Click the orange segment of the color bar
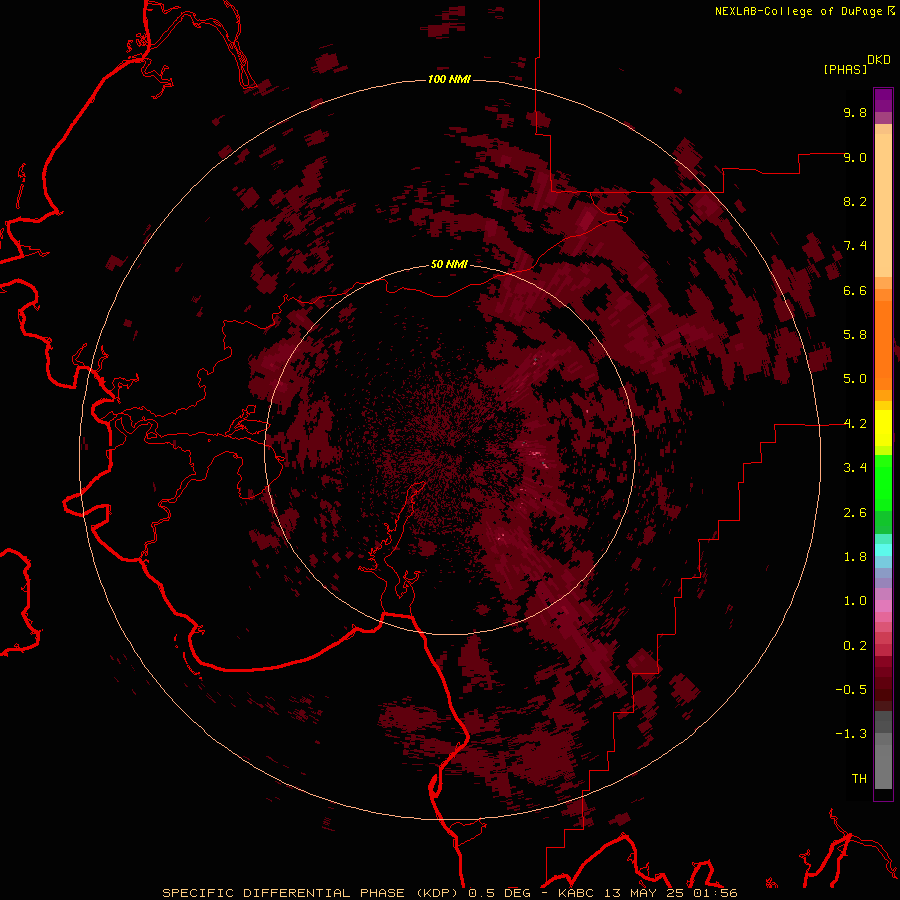The height and width of the screenshot is (900, 900). tap(883, 344)
